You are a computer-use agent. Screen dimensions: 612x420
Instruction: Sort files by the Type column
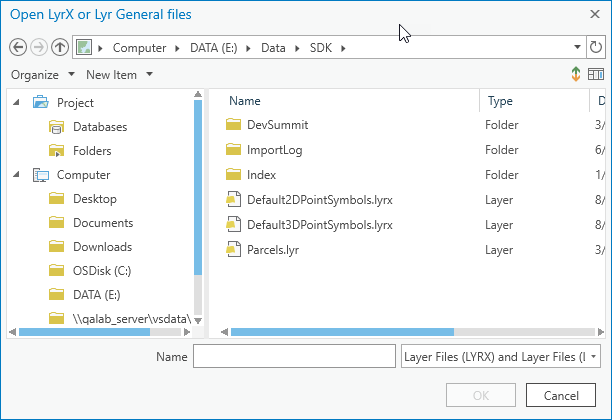point(500,101)
